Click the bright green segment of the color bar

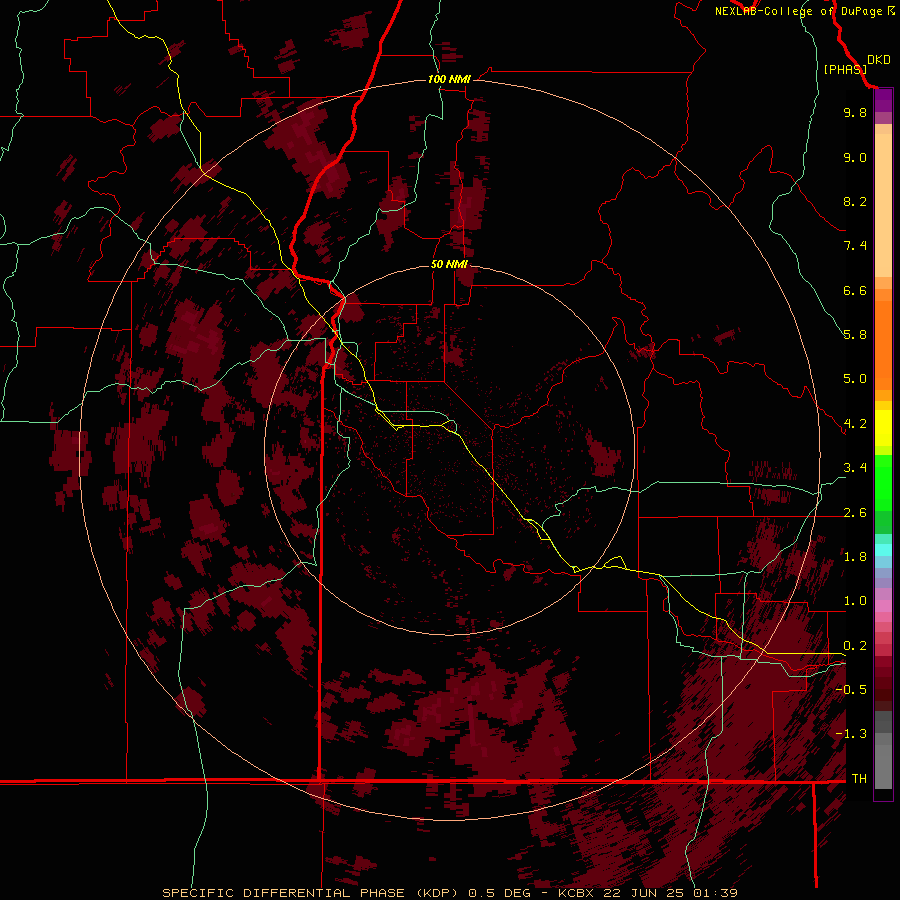pos(883,482)
